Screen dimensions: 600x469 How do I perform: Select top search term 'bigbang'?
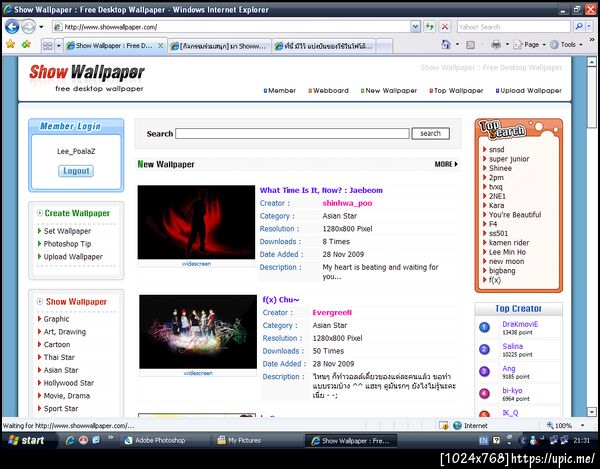point(502,271)
